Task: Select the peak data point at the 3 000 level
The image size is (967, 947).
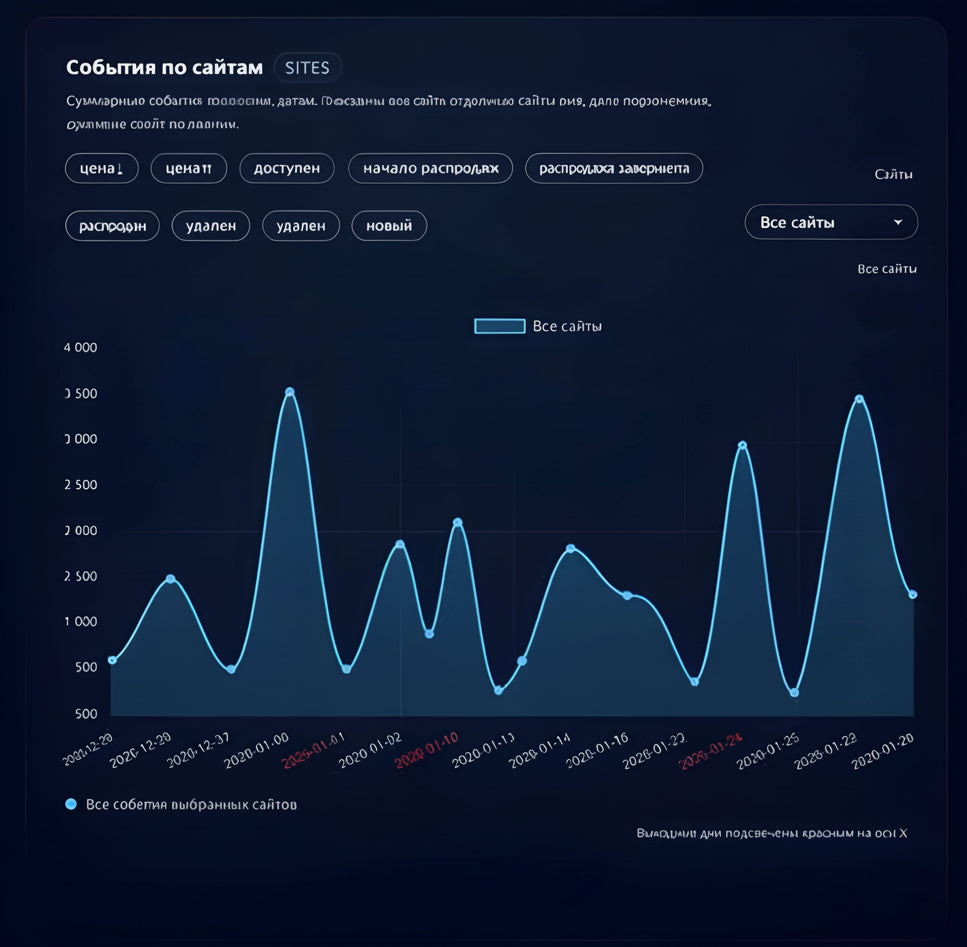Action: pos(743,445)
